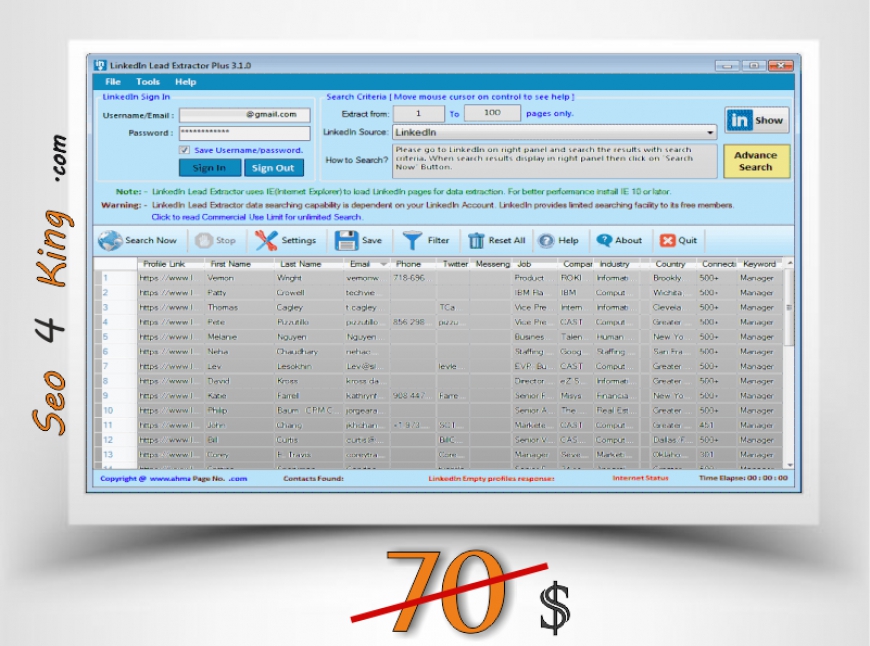870x646 pixels.
Task: Click Connections value 451 in row 11
Action: coord(707,425)
